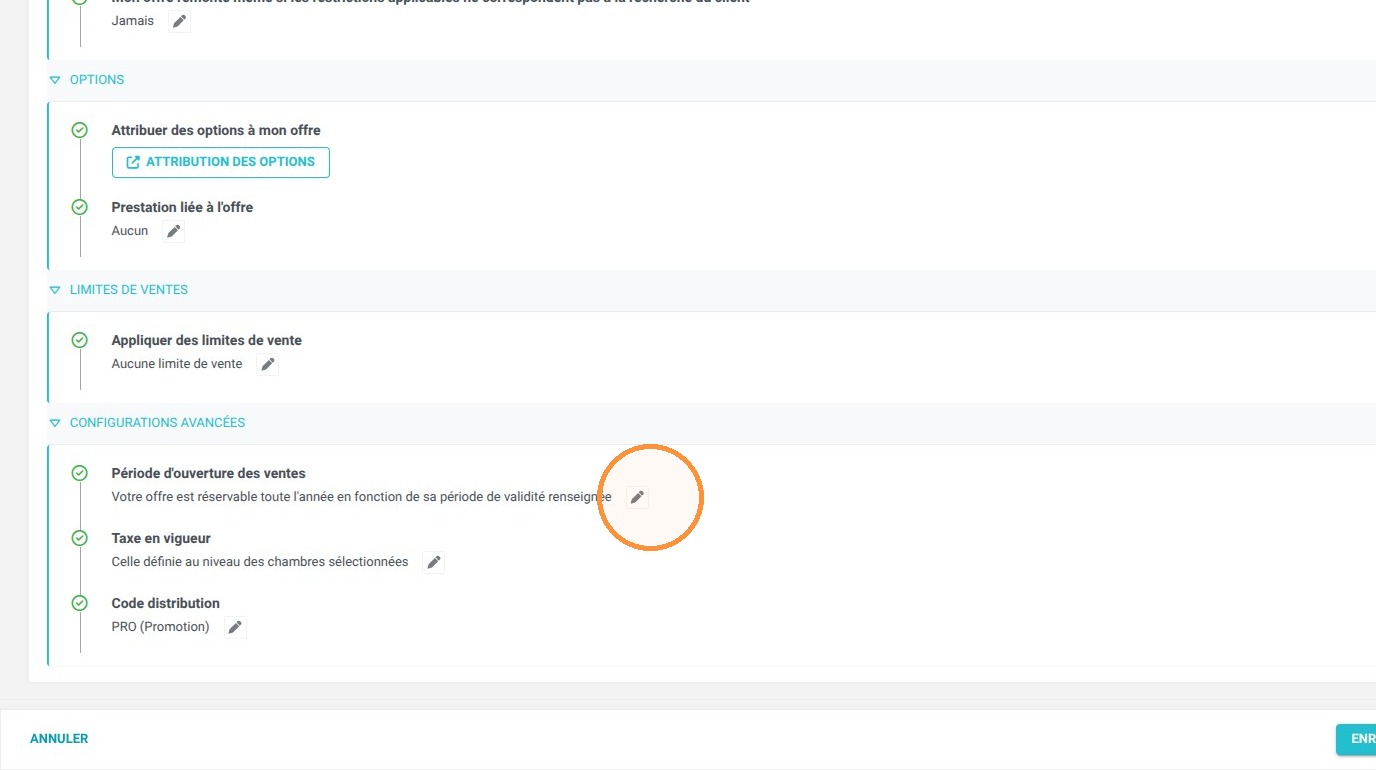Click 'Code distribution' label
The width and height of the screenshot is (1376, 770).
[165, 603]
